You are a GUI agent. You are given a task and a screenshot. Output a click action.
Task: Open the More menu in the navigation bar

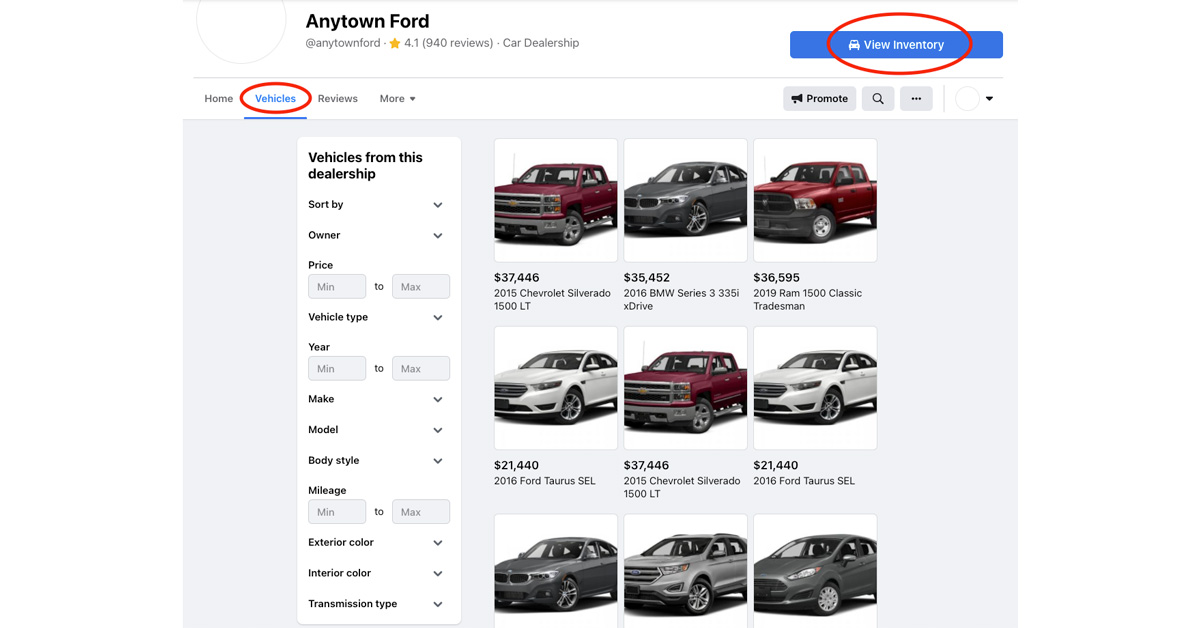(x=396, y=98)
